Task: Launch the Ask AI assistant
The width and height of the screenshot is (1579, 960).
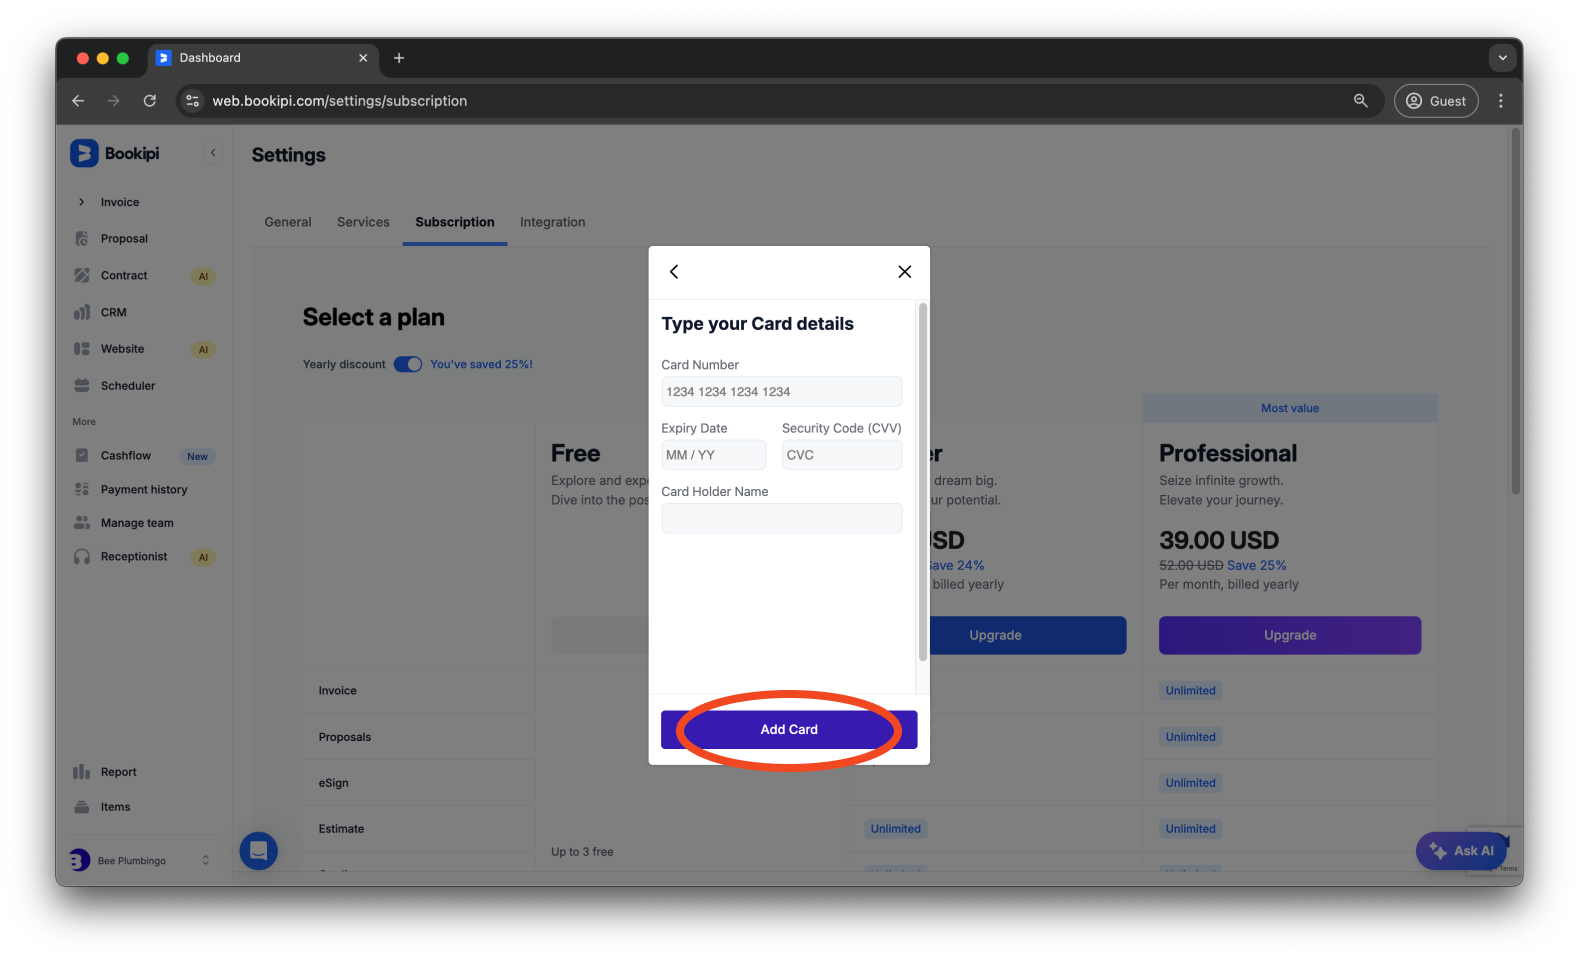Action: coord(1461,851)
